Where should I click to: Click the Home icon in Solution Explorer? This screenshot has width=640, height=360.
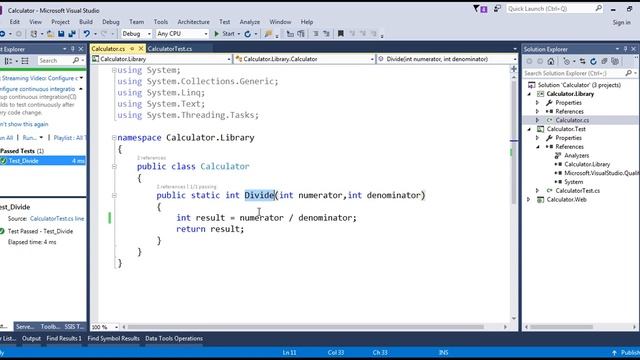[551, 62]
